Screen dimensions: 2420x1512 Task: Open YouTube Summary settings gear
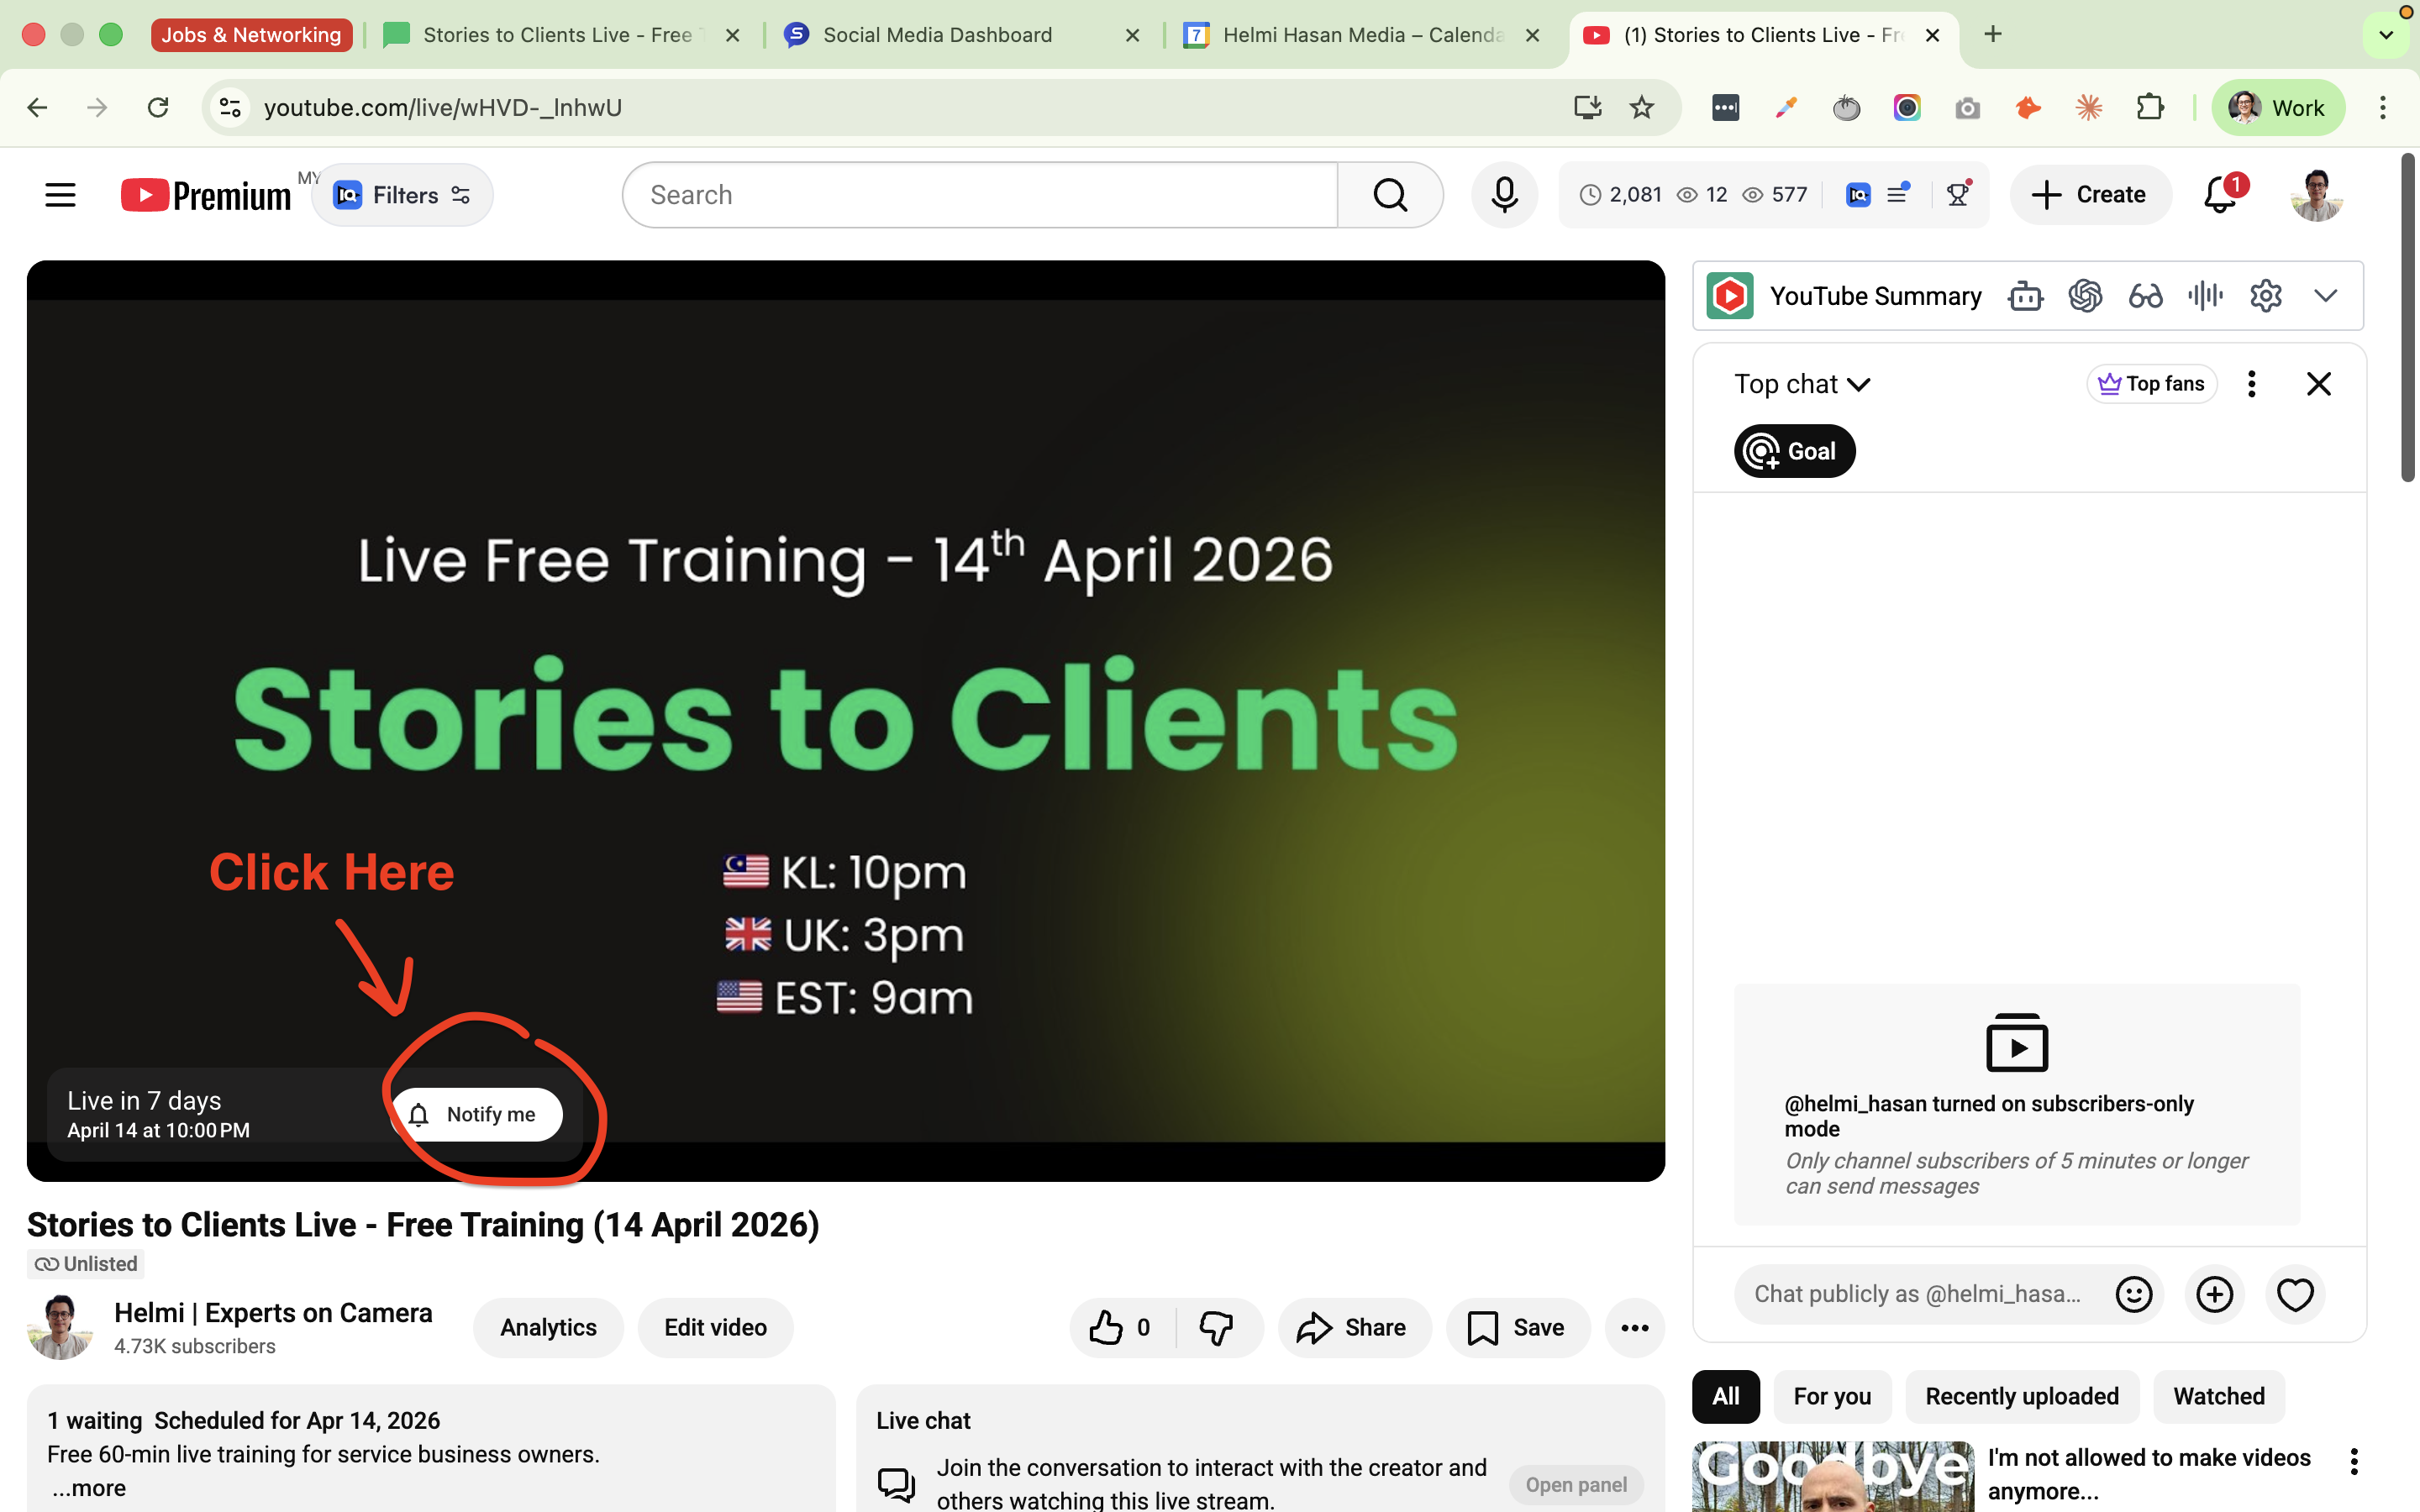pyautogui.click(x=2265, y=296)
